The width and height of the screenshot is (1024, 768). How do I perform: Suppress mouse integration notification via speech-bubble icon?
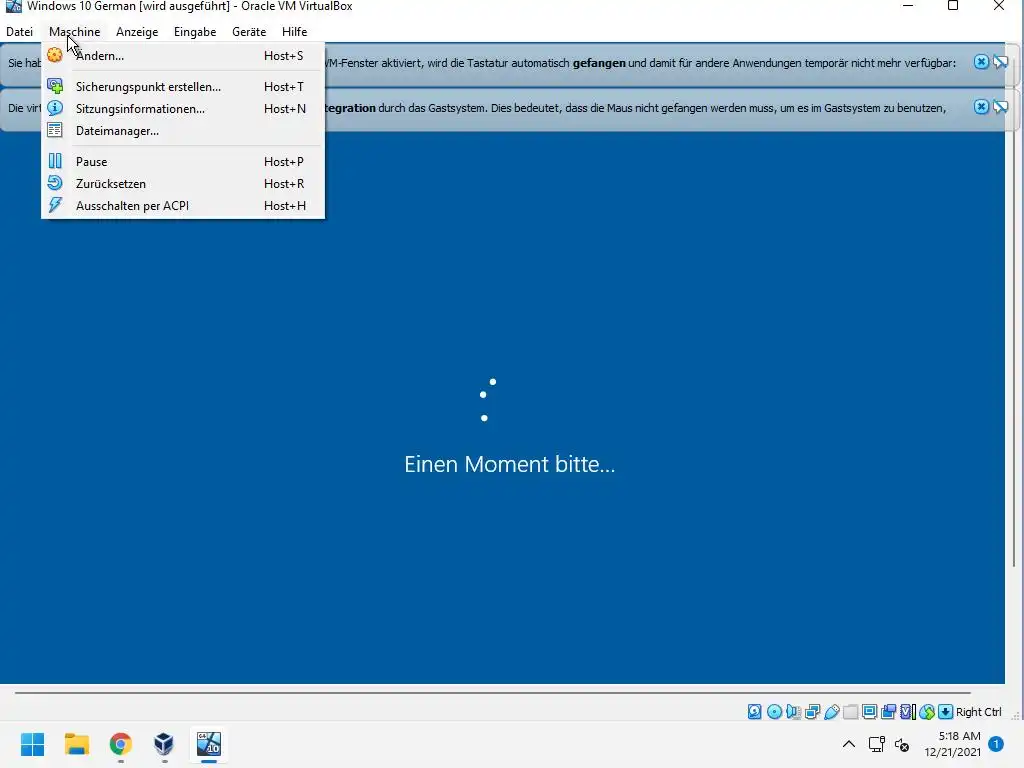(1000, 106)
